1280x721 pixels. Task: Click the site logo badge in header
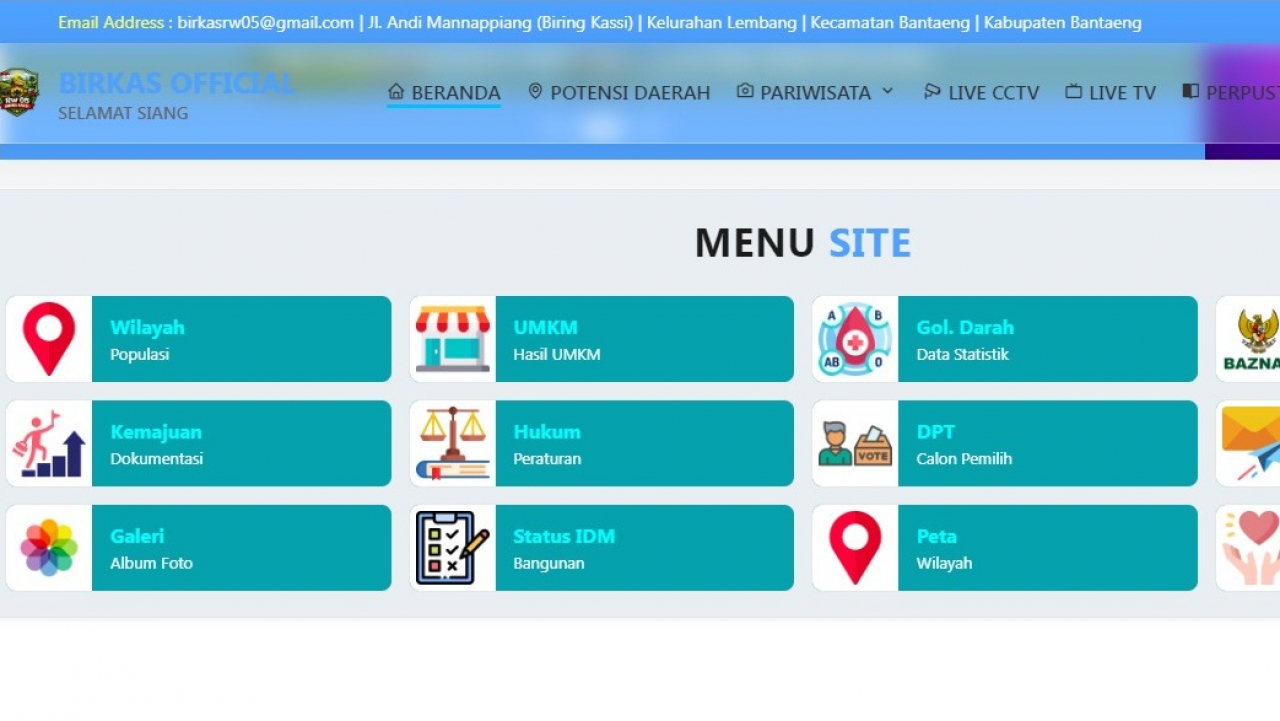click(x=18, y=92)
